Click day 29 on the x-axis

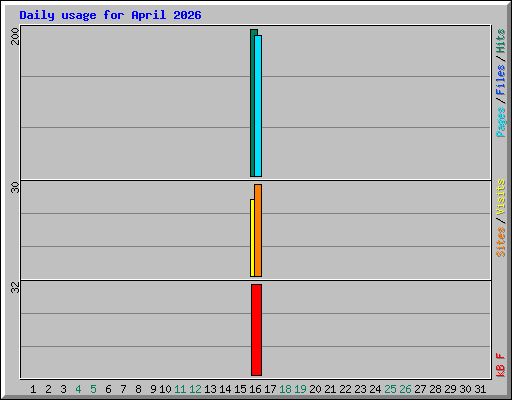pos(450,389)
